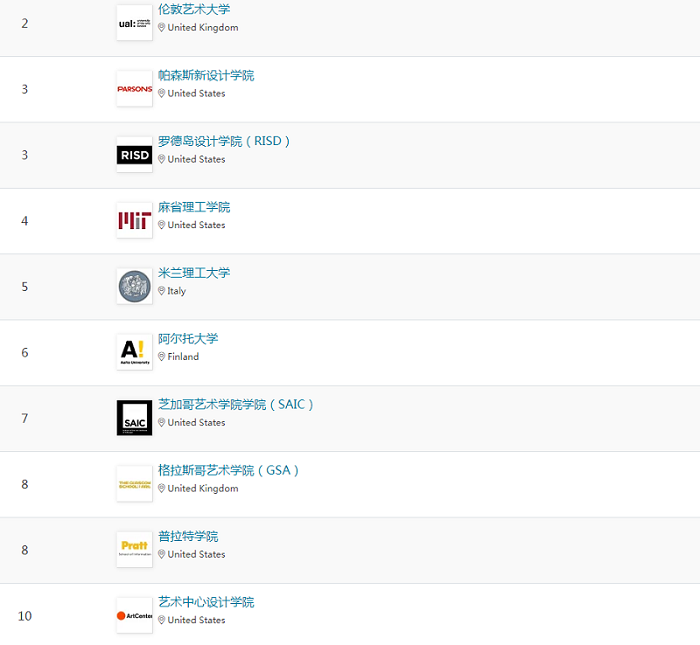Open the 伦敦艺术大学 link

[194, 10]
